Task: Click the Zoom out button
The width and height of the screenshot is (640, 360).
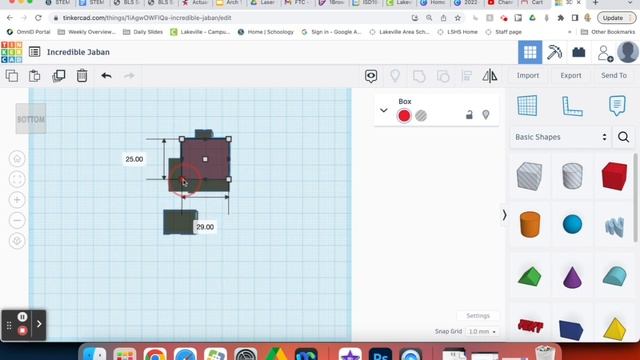Action: [x=17, y=220]
